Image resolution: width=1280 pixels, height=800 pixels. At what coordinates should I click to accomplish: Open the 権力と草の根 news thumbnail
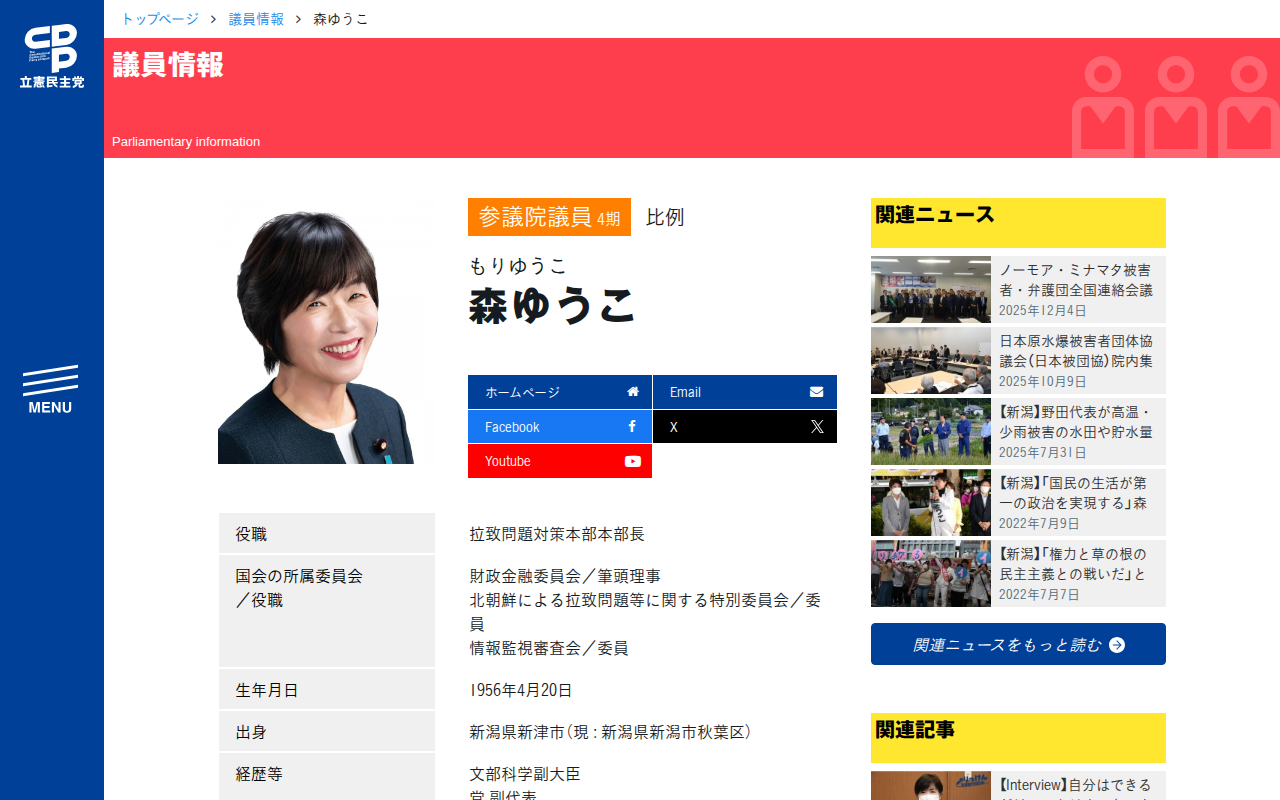[931, 573]
